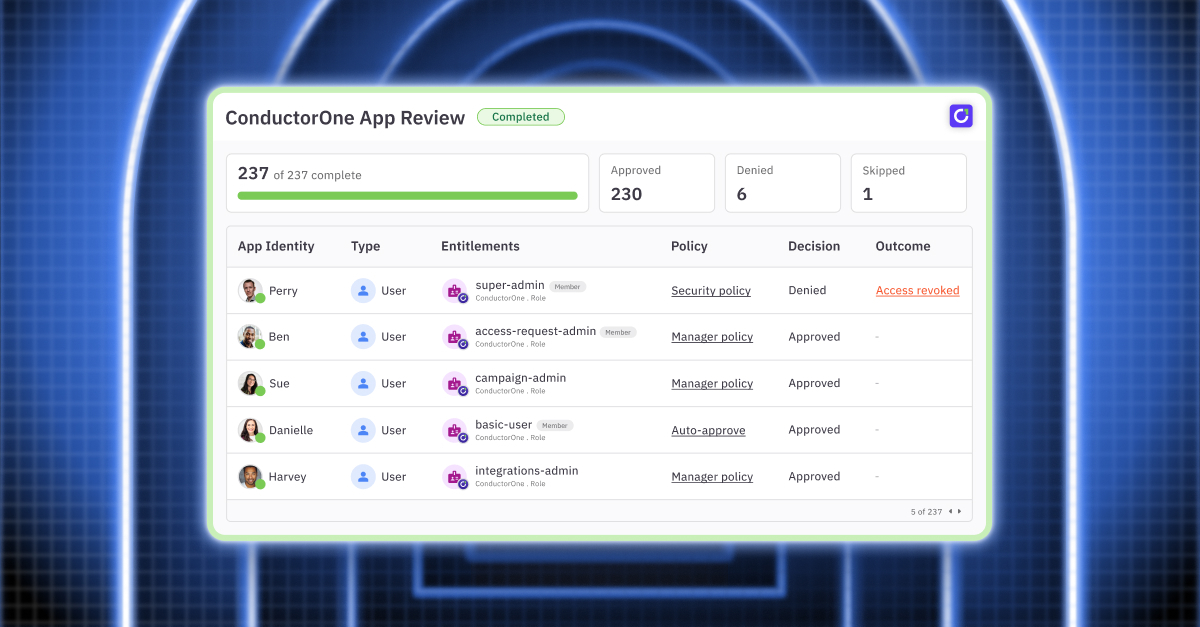Click the User type icon beside Harvey
This screenshot has width=1200, height=627.
point(362,477)
